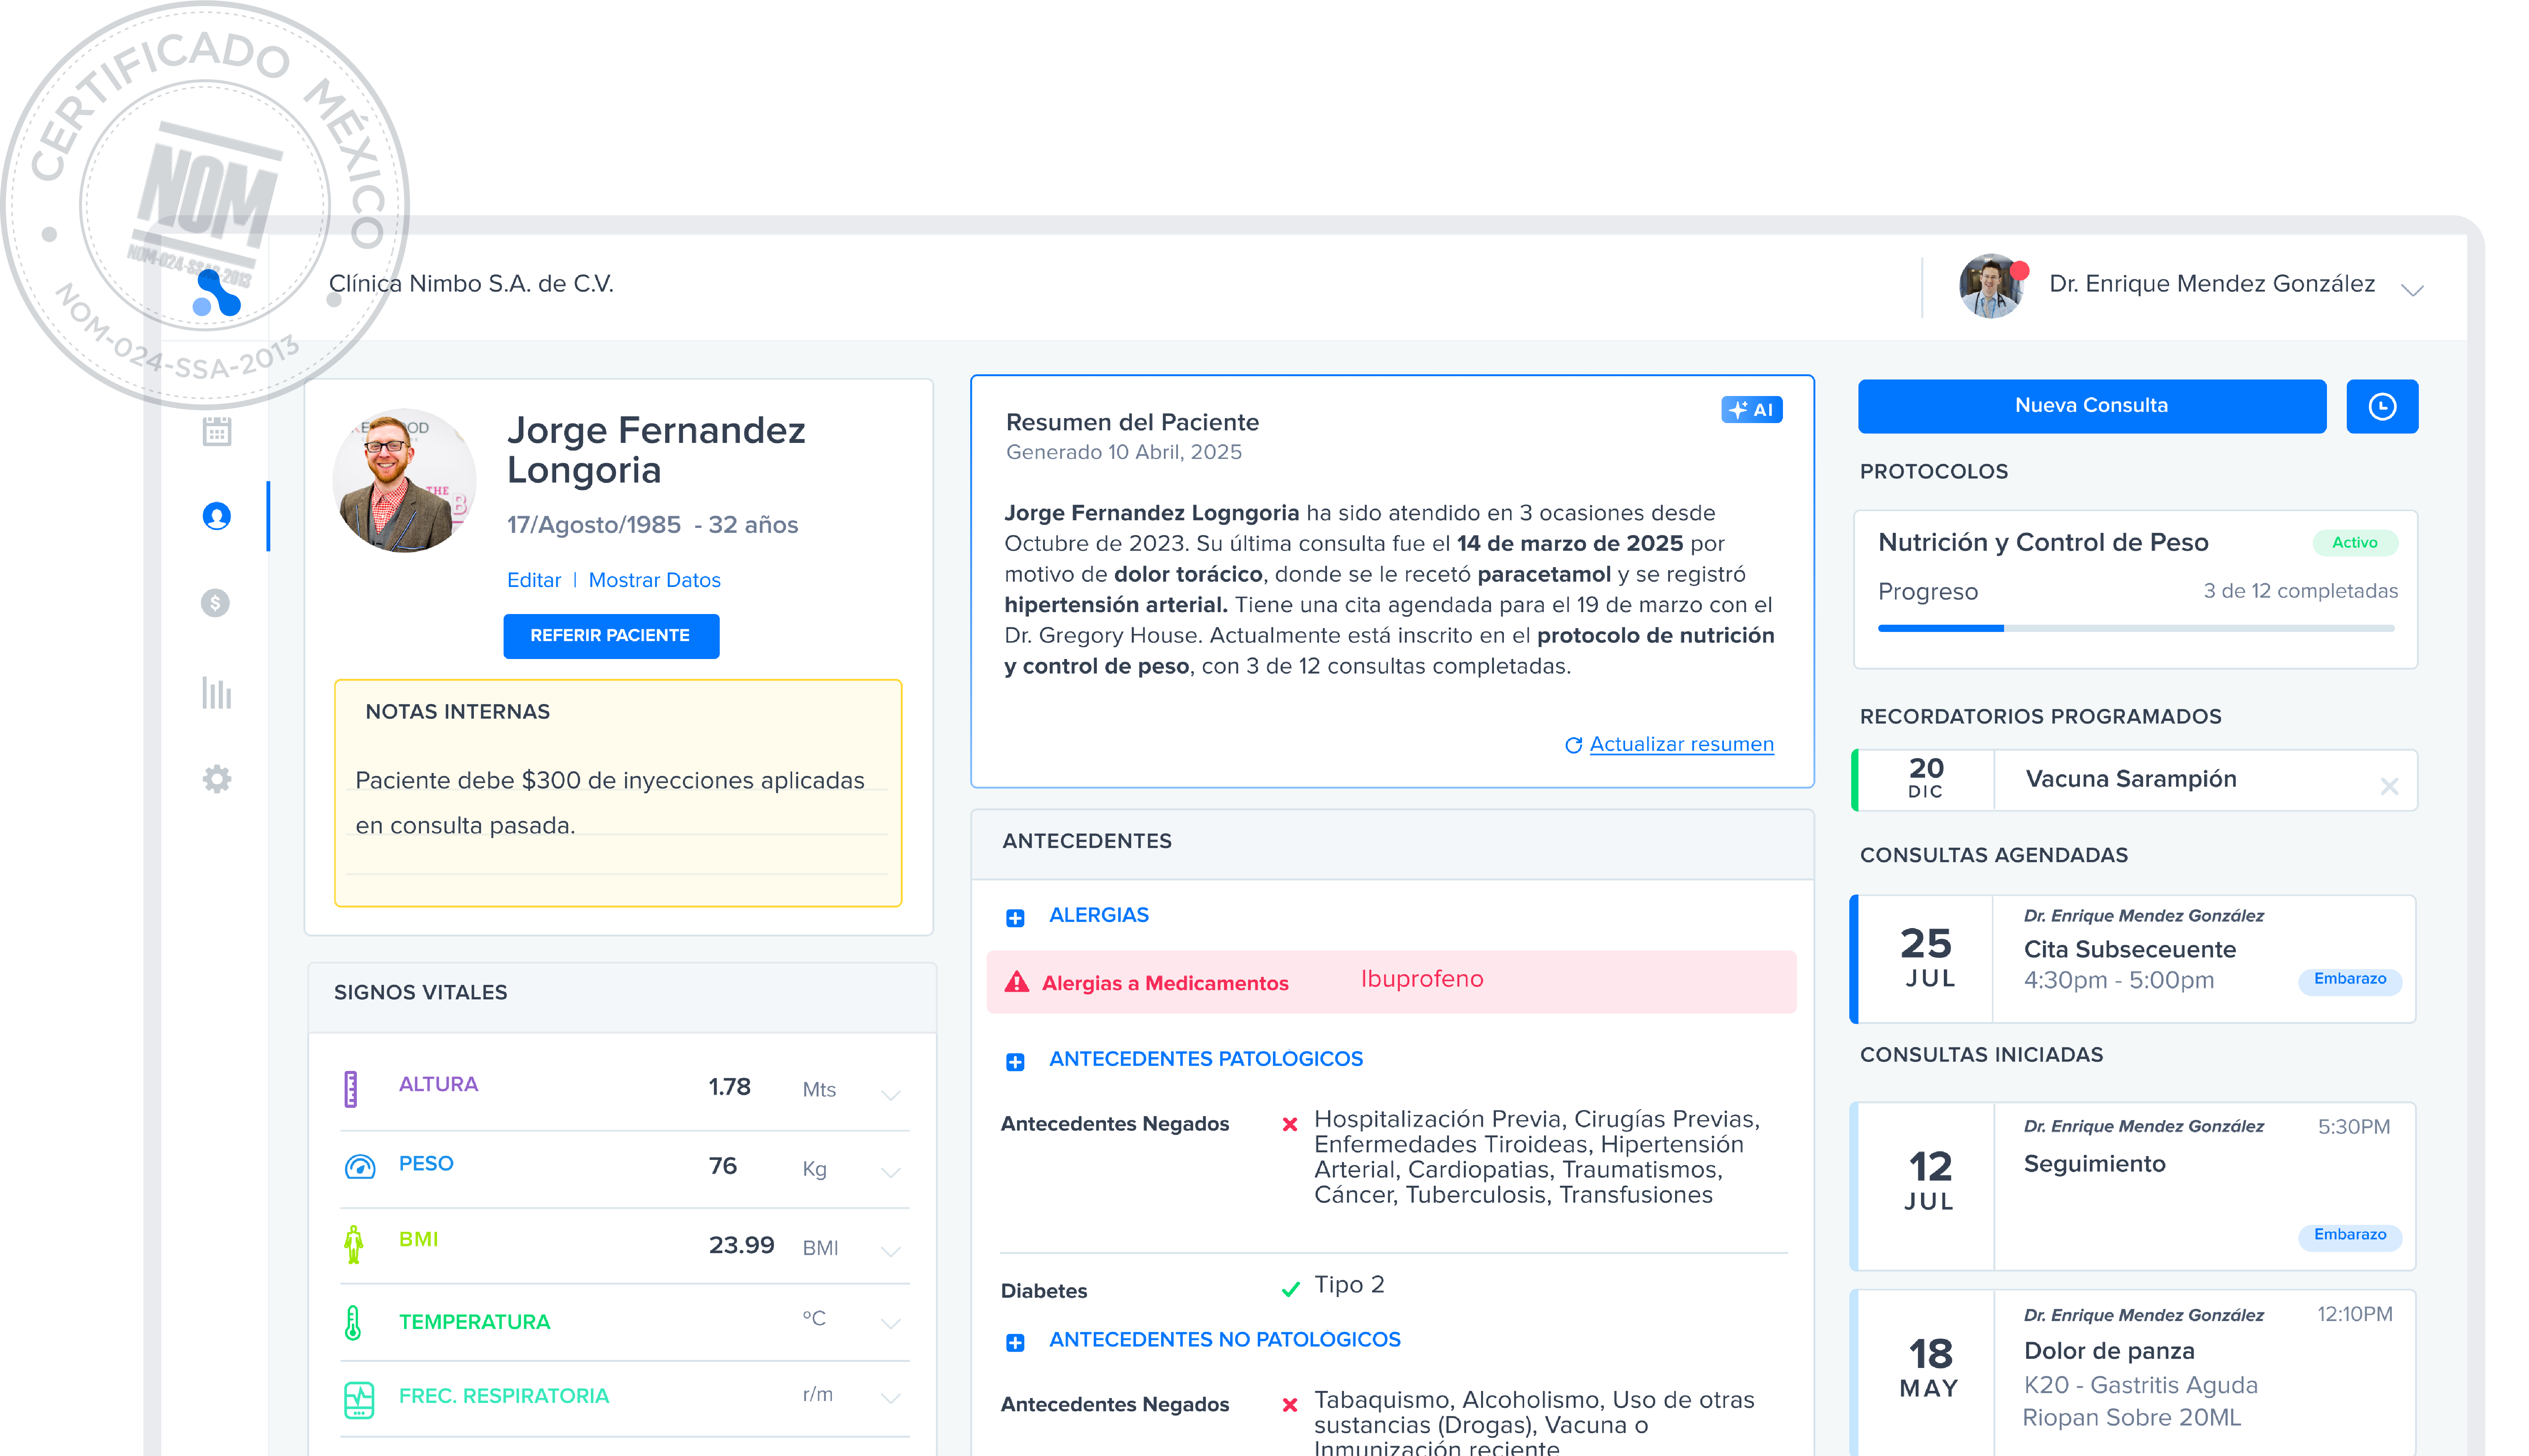Toggle Antecedentes Patologicos plus icon
This screenshot has width=2529, height=1456.
tap(1015, 1061)
